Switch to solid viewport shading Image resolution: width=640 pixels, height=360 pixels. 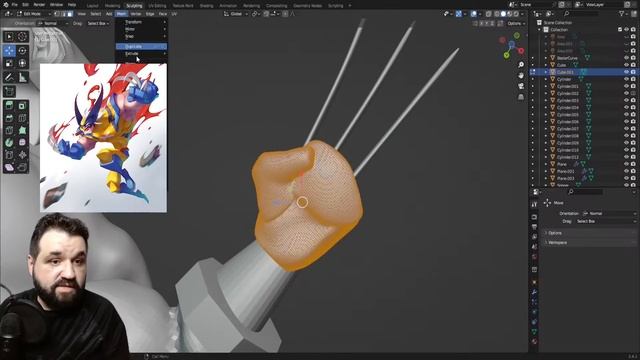(503, 14)
